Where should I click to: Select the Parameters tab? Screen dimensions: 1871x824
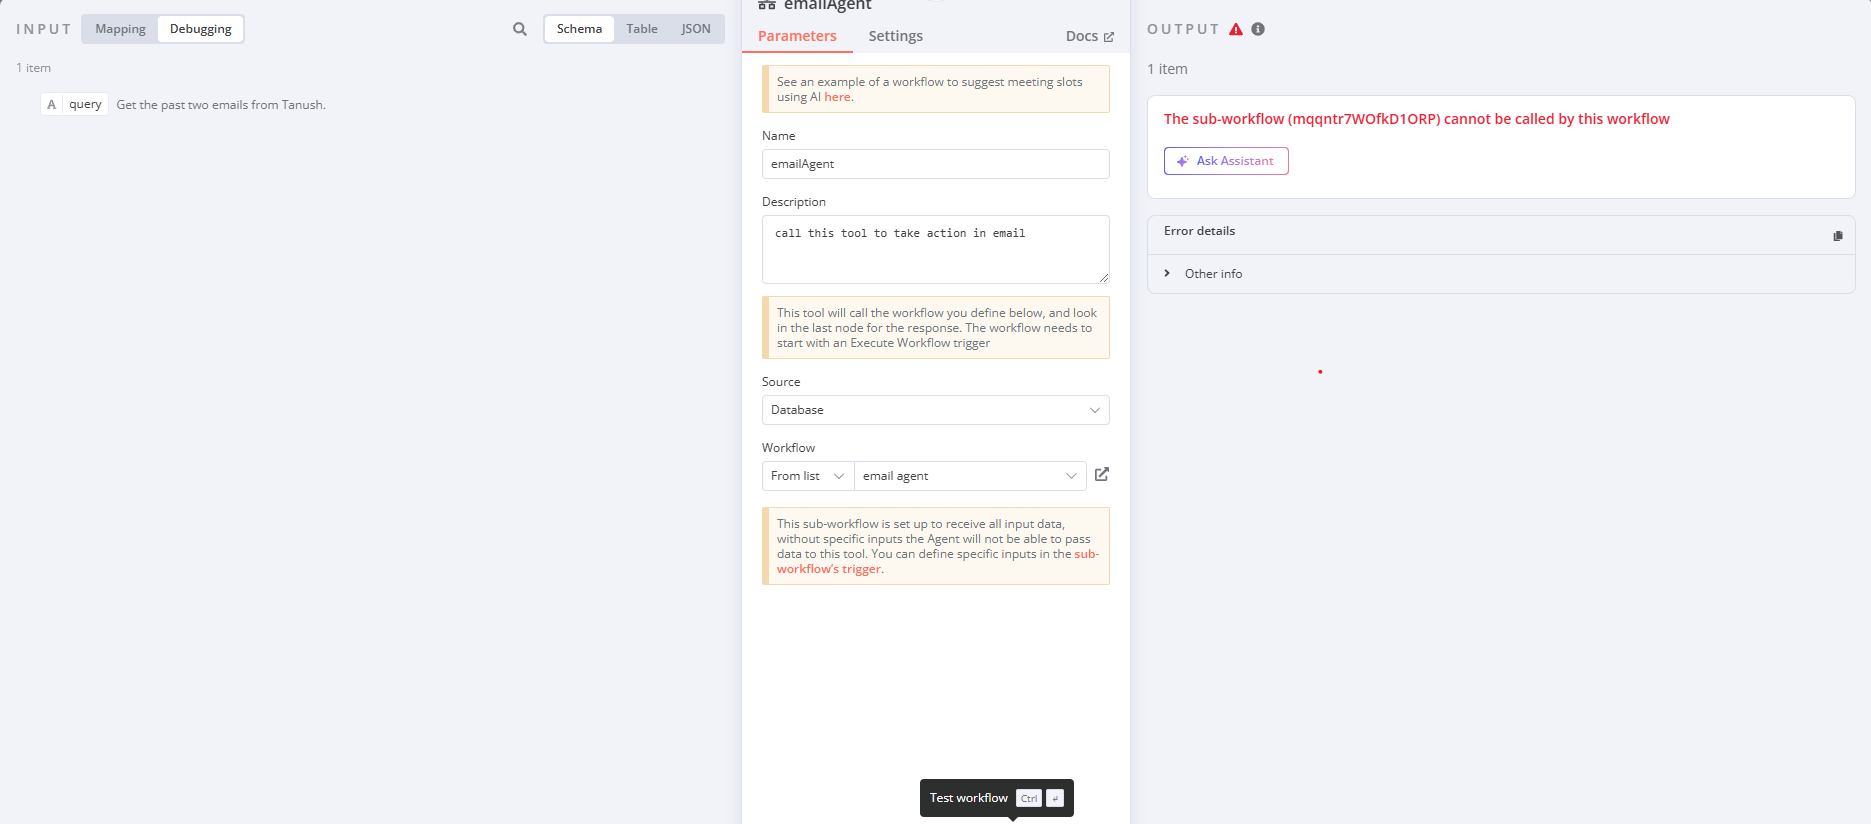tap(797, 35)
